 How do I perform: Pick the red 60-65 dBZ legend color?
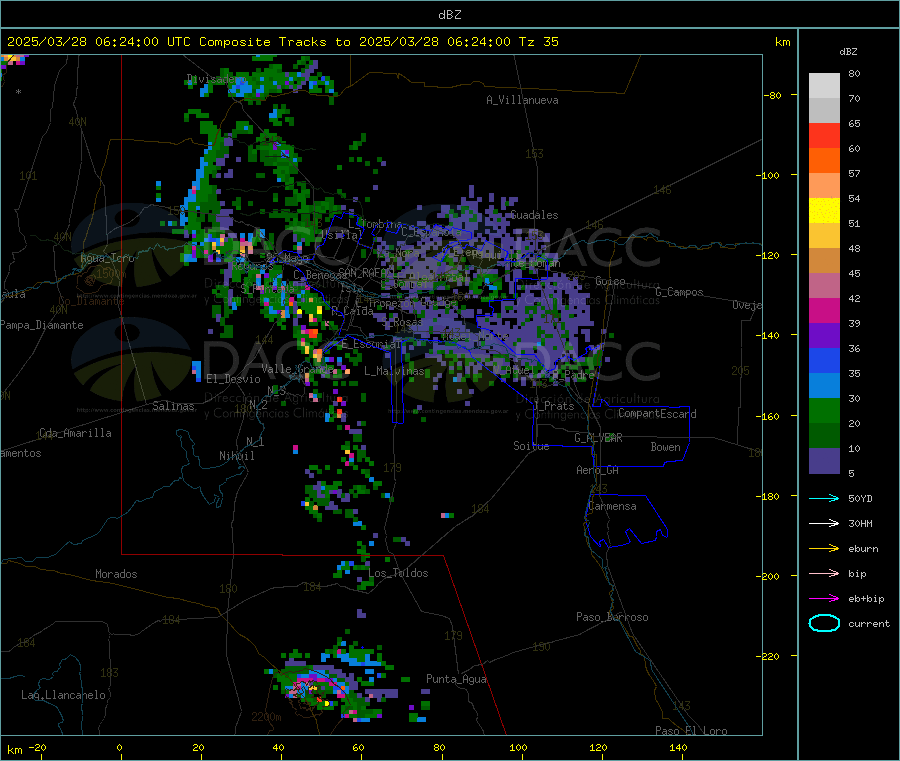824,136
